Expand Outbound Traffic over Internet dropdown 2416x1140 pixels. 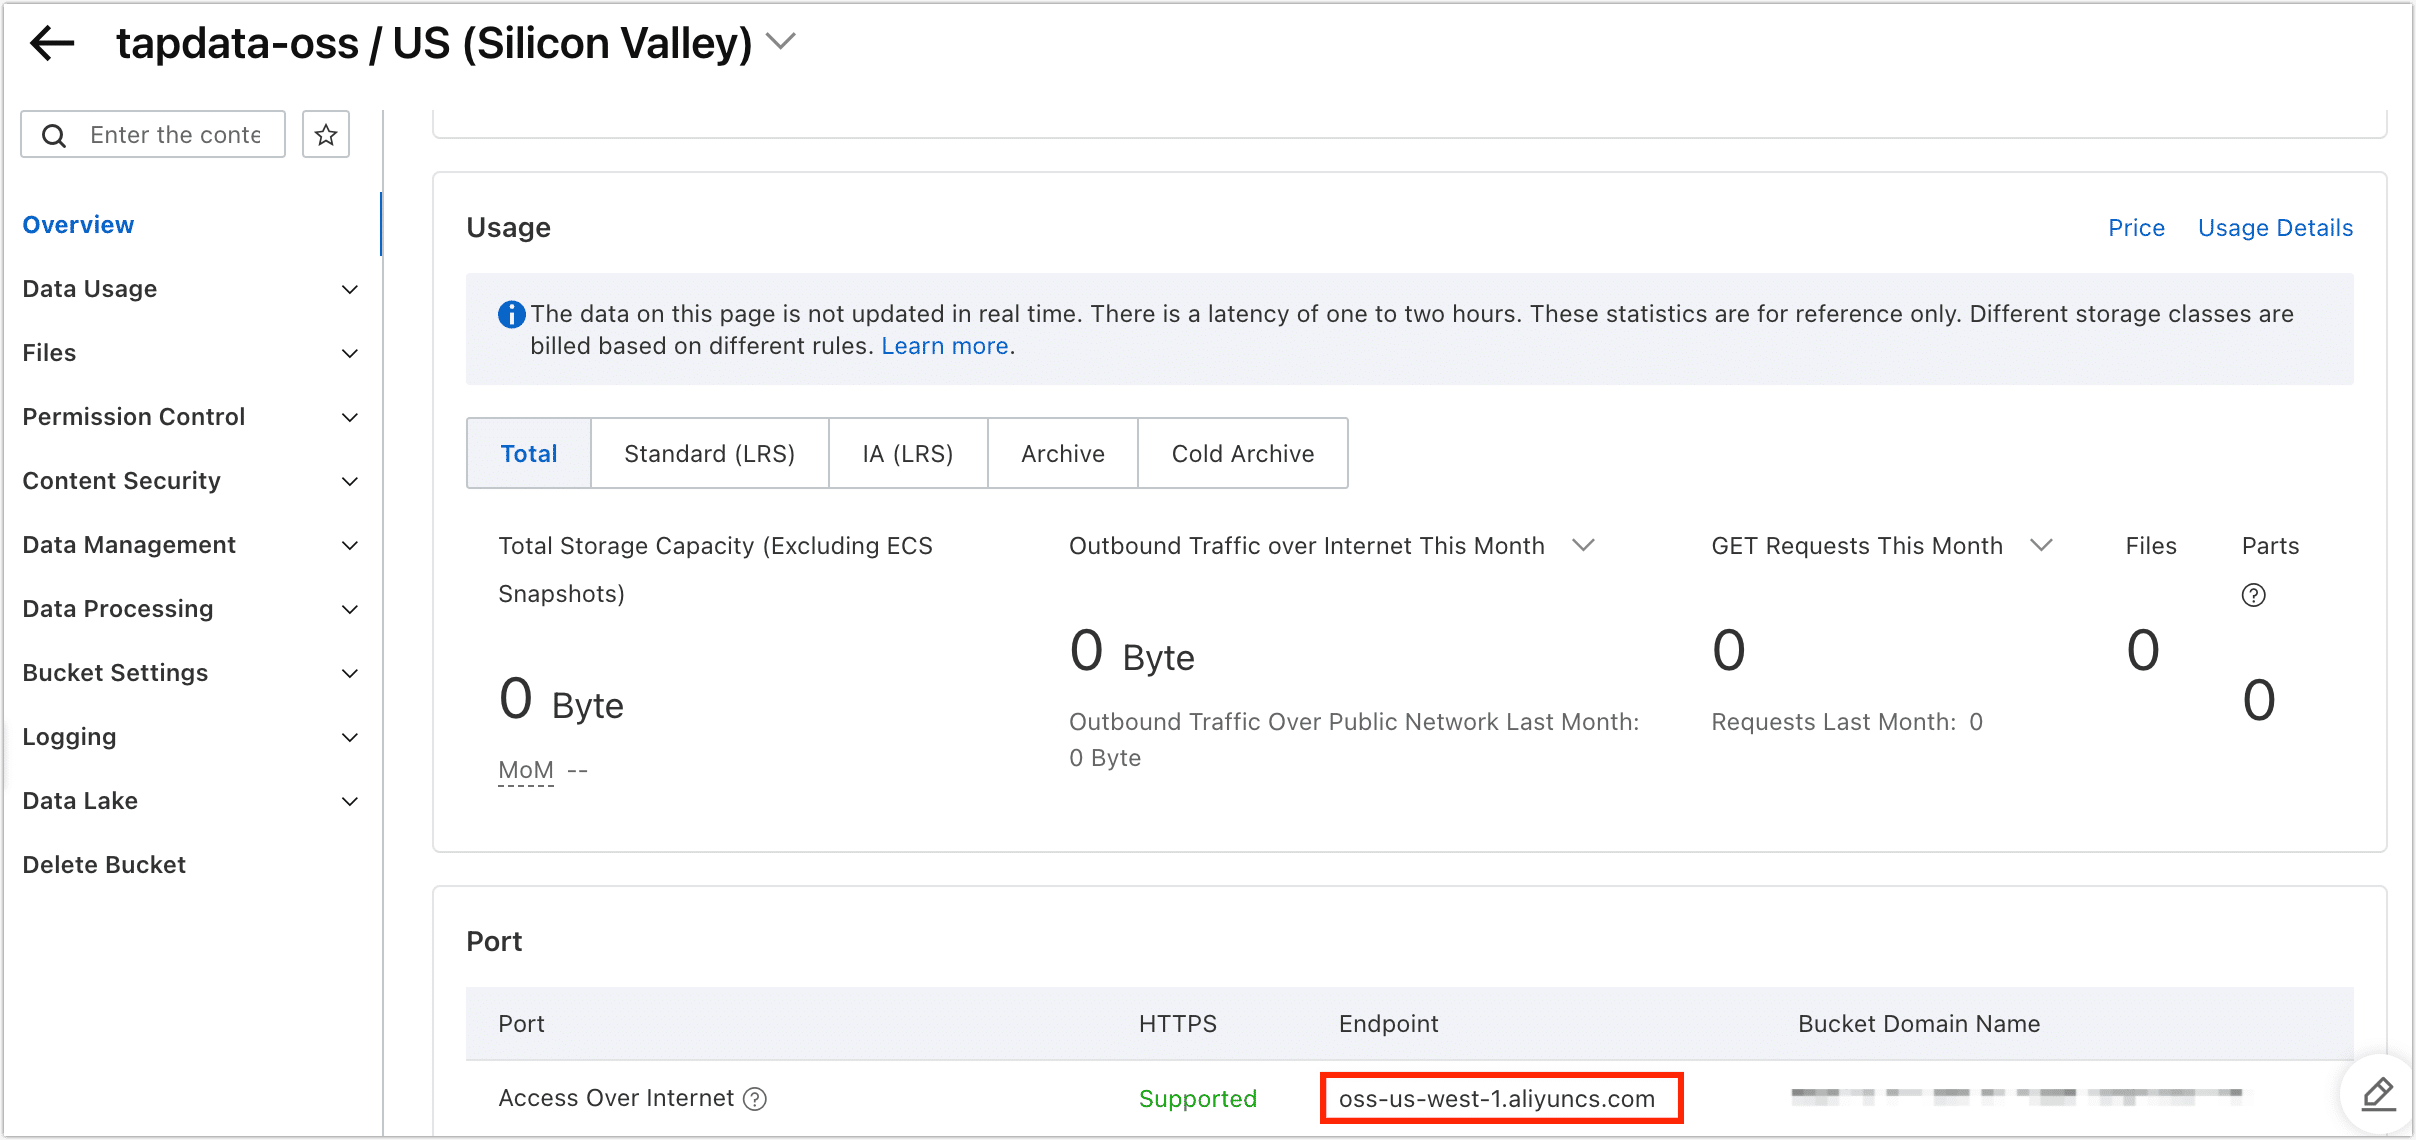pos(1583,545)
